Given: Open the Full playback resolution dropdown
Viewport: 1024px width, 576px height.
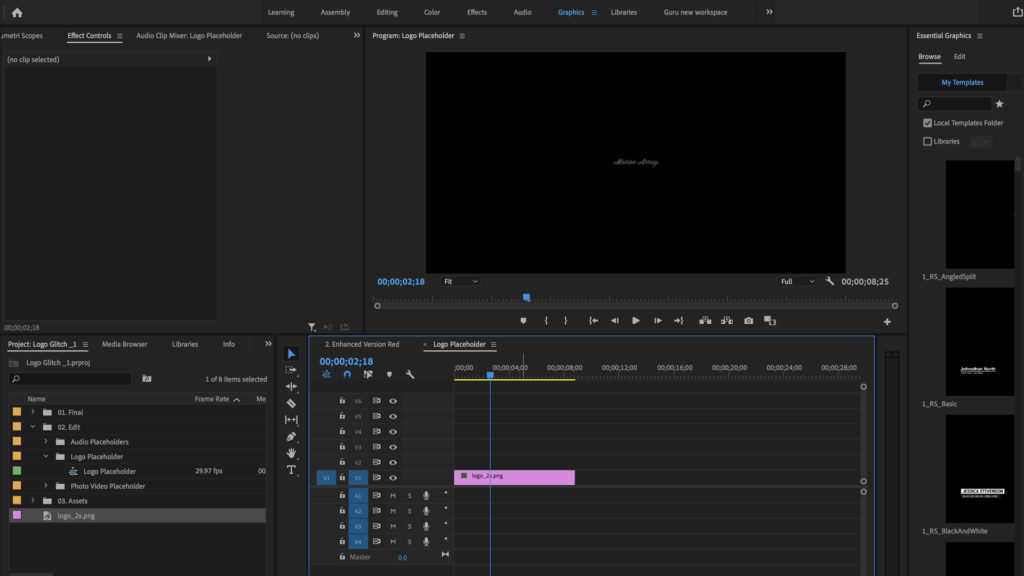Looking at the screenshot, I should click(795, 281).
